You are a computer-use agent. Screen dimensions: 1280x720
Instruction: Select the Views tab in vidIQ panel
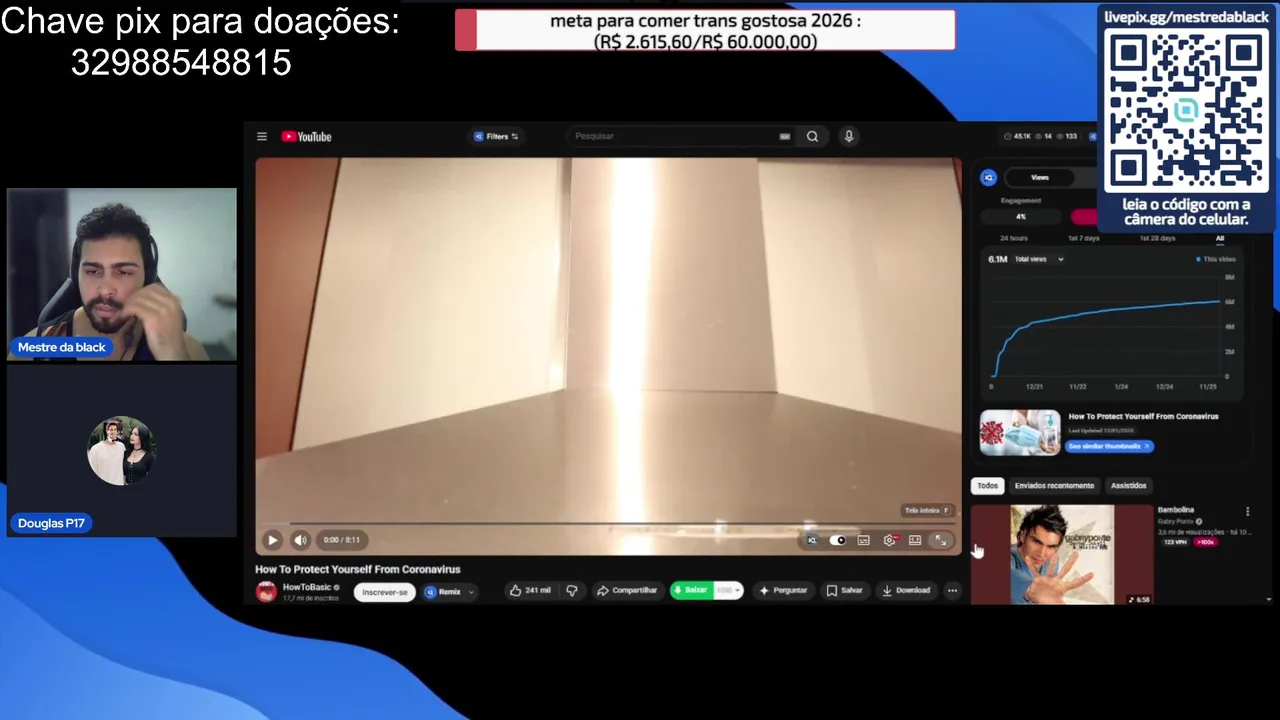pos(1040,177)
